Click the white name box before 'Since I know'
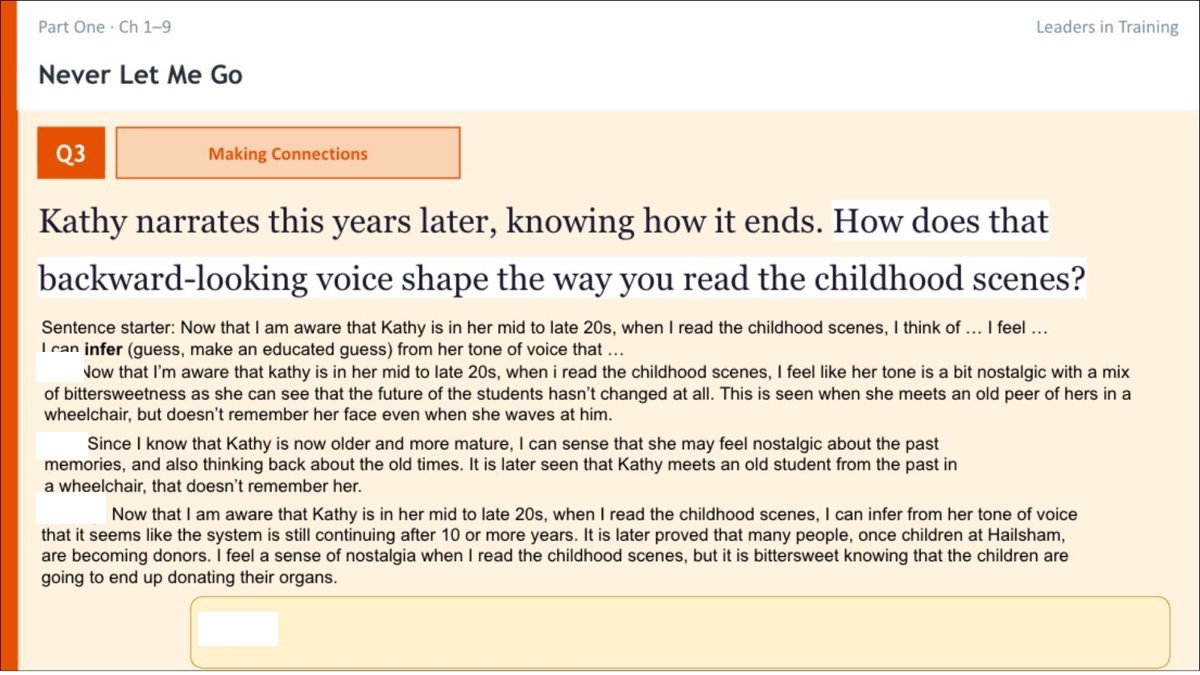Screen dimensions: 1200x675 click(x=62, y=446)
